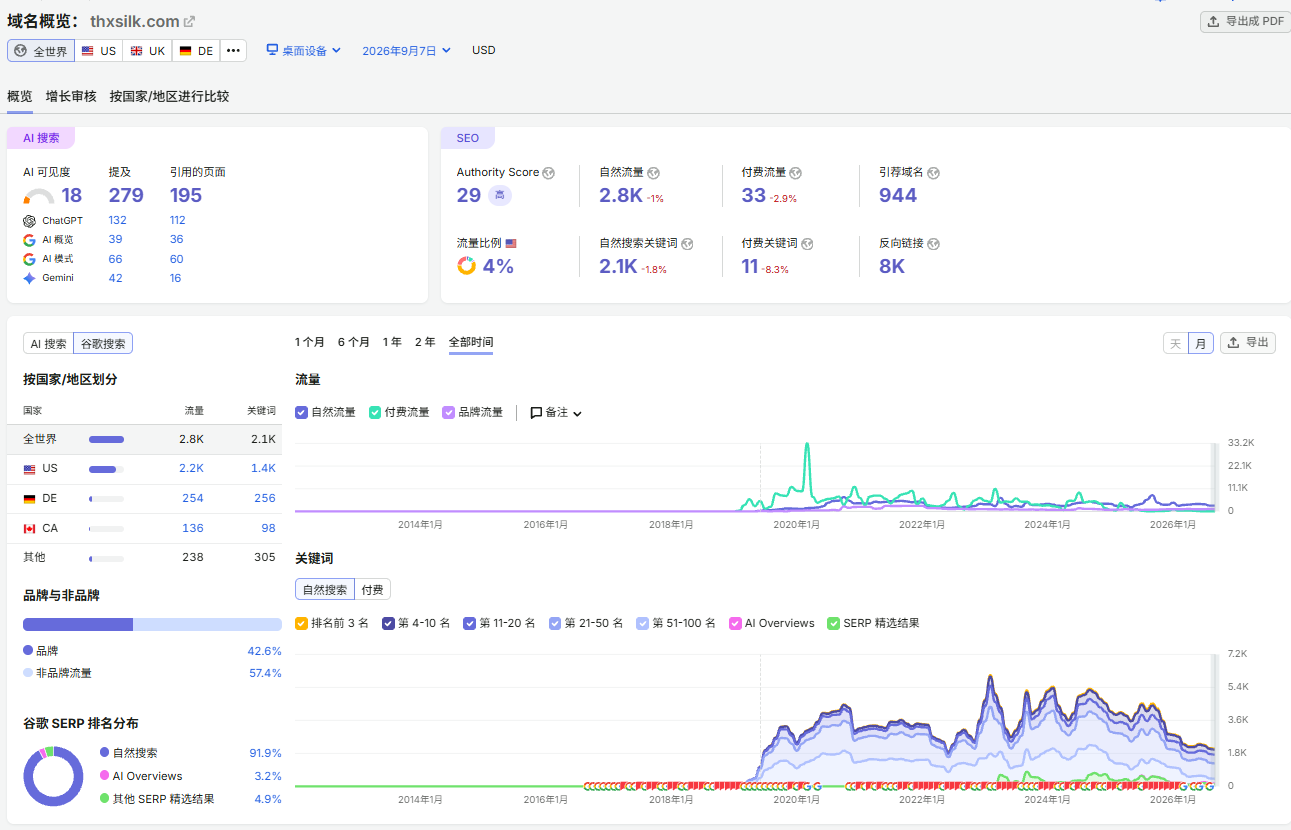Expand the 备注 notes dropdown

click(556, 412)
